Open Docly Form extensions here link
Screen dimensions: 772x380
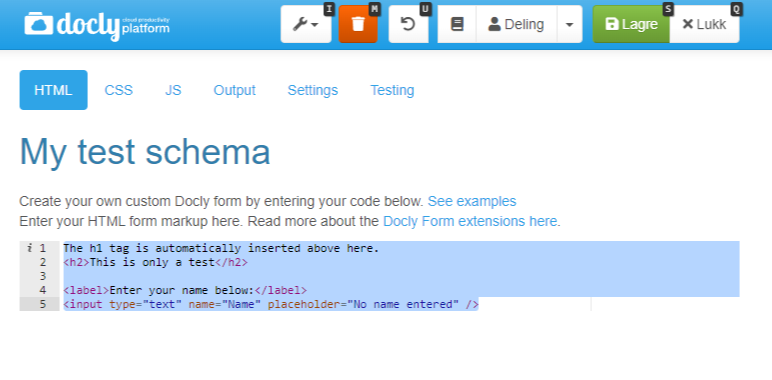(470, 222)
